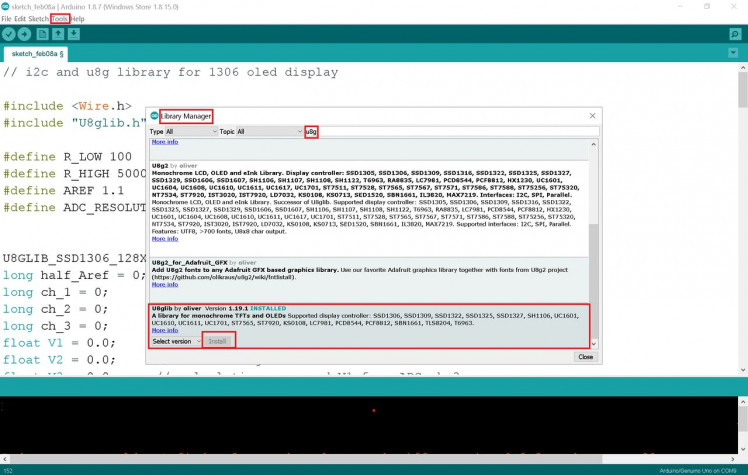Click the Library Manager list scrollbar thumb
The image size is (748, 475).
tap(593, 281)
